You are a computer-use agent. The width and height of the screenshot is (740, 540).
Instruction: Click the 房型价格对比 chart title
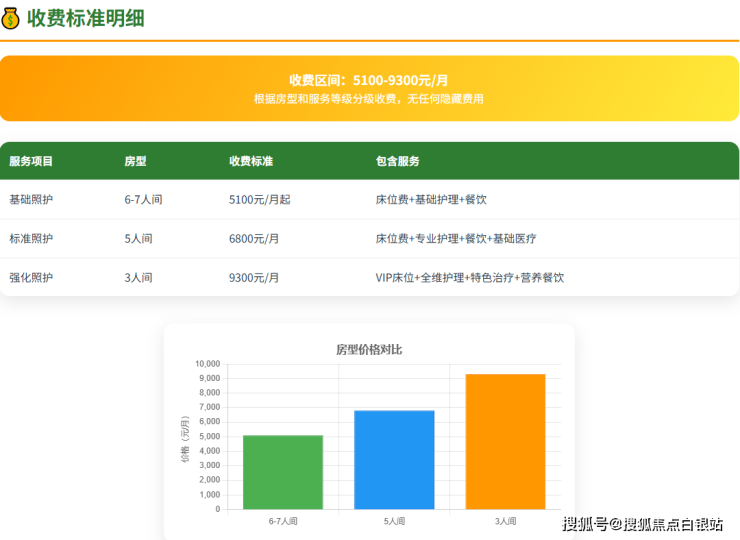click(369, 349)
